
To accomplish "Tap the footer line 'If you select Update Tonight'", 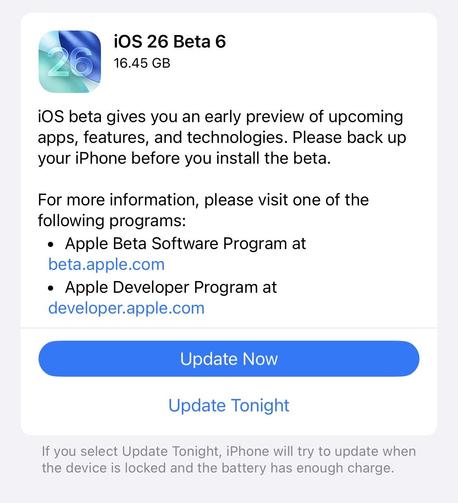I will pyautogui.click(x=229, y=451).
